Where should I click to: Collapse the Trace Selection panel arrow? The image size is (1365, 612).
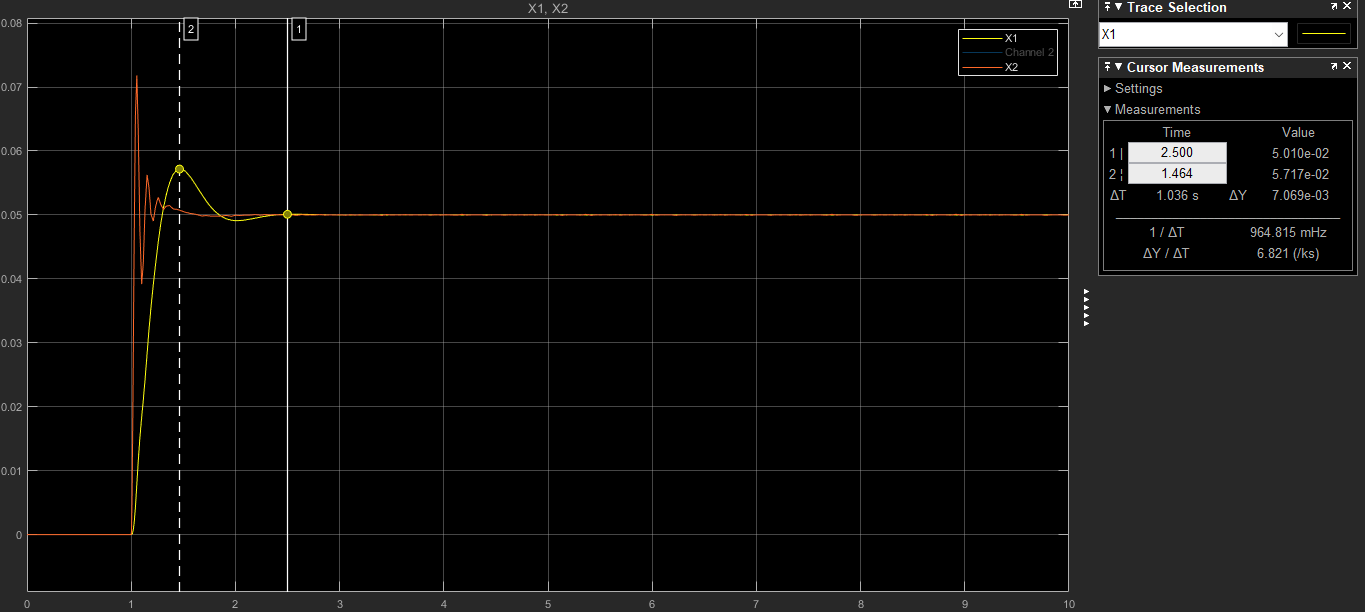tap(1118, 8)
